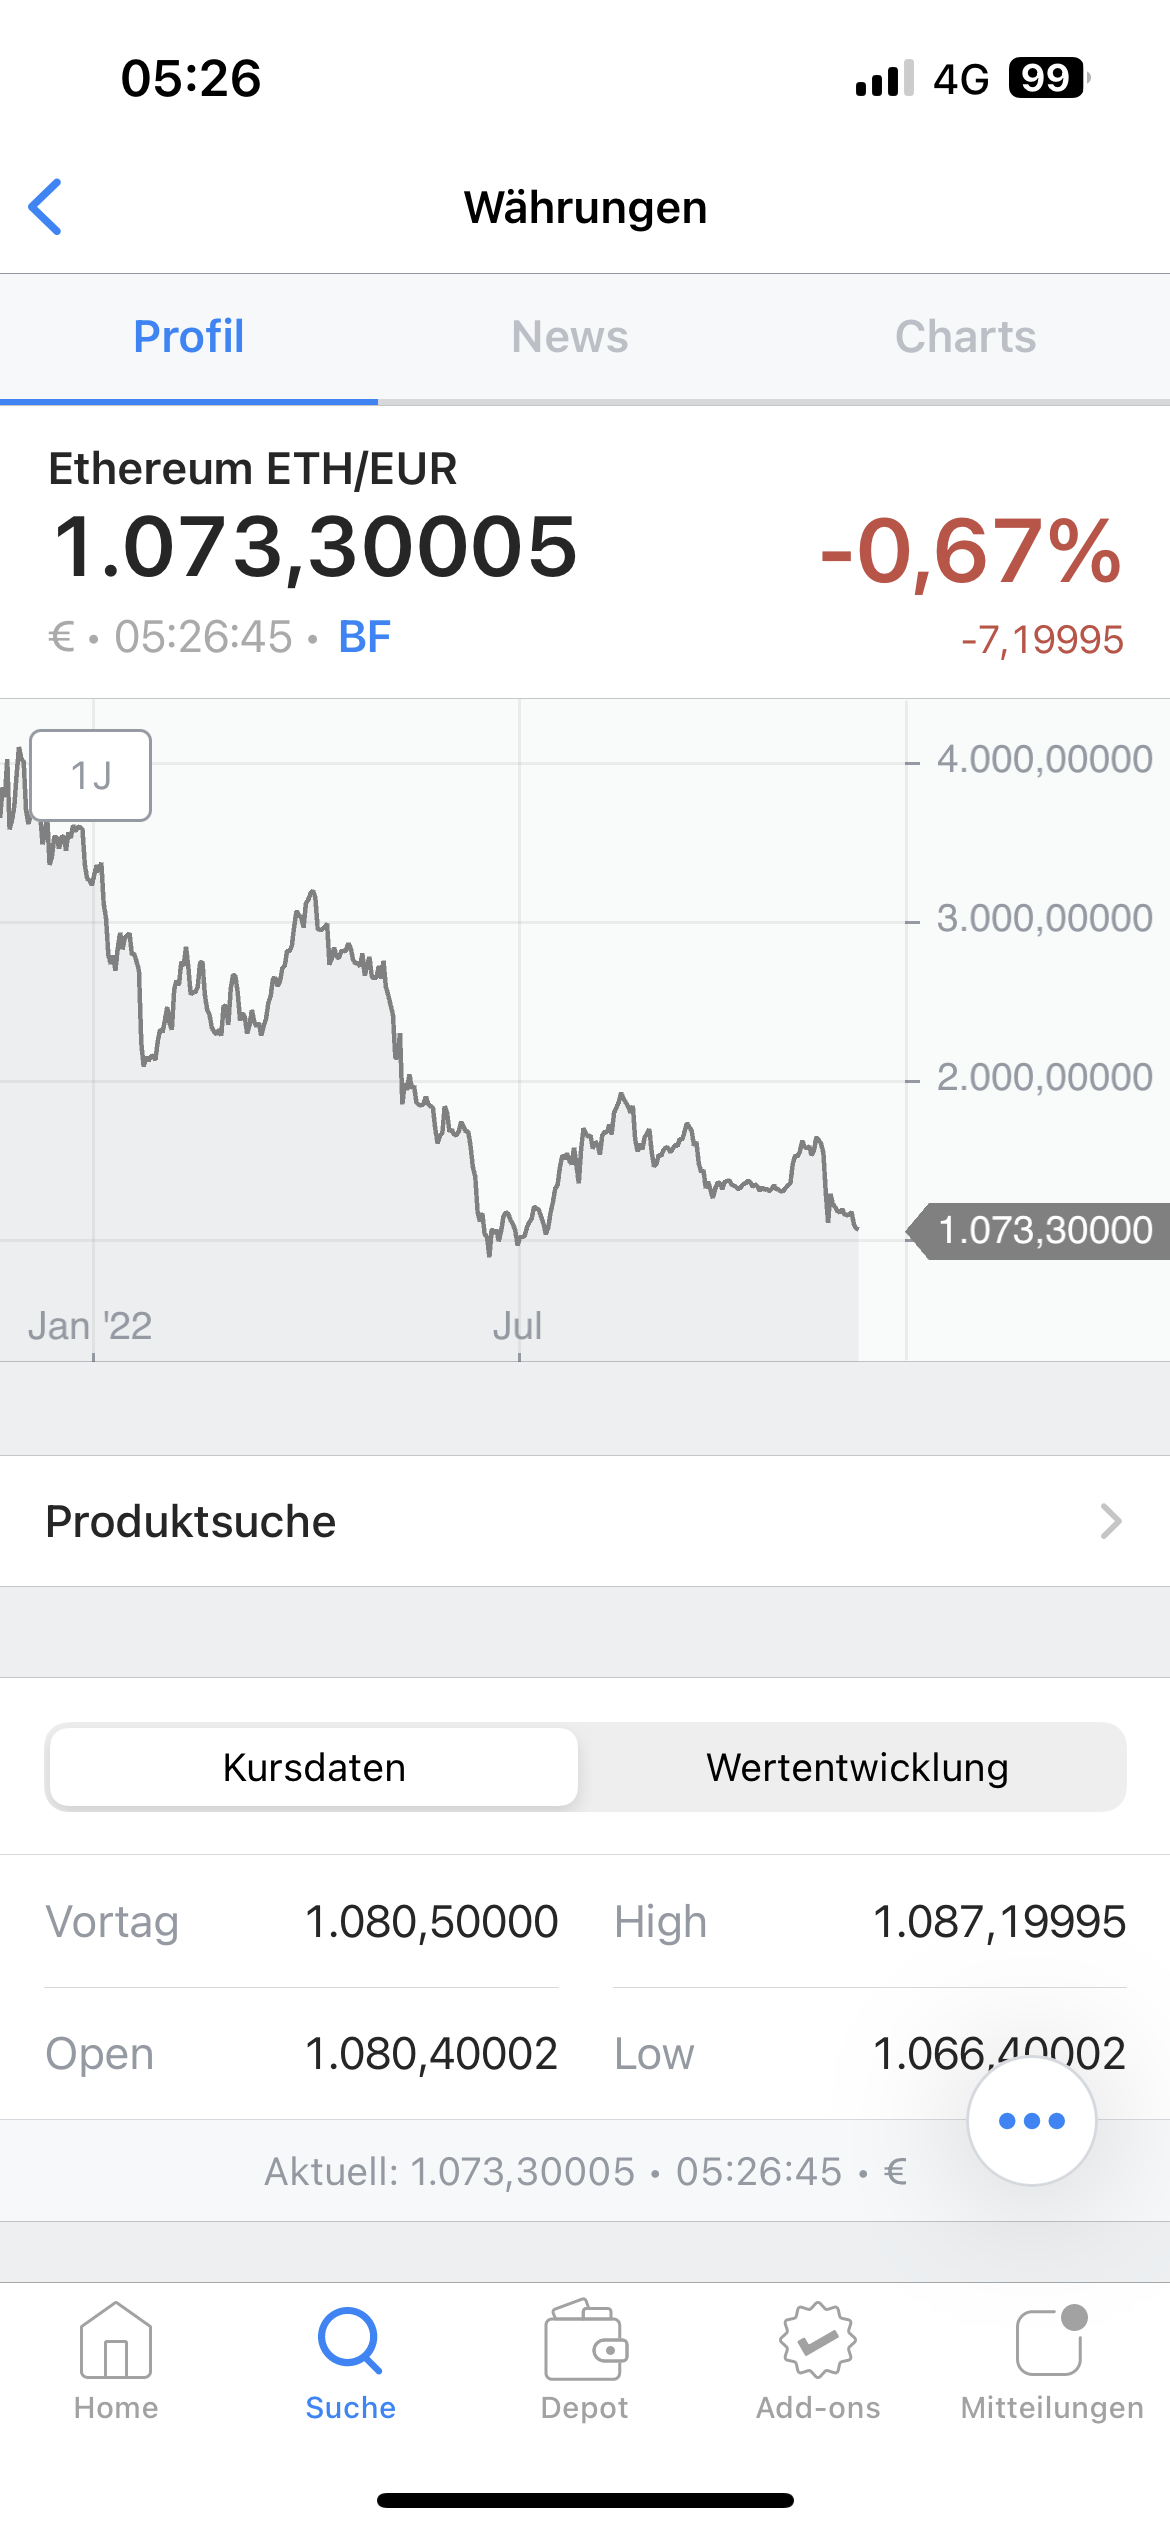This screenshot has width=1170, height=2532.
Task: Tap the Ethereum price chart area
Action: (452, 1030)
